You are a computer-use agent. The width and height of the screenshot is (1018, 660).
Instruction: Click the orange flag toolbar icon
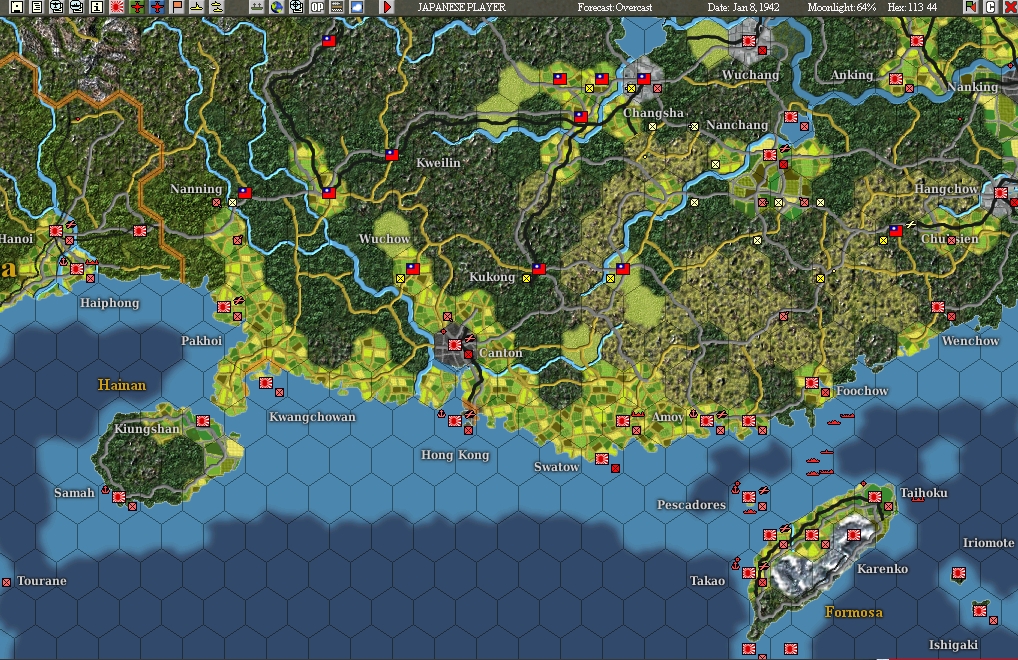[x=177, y=7]
